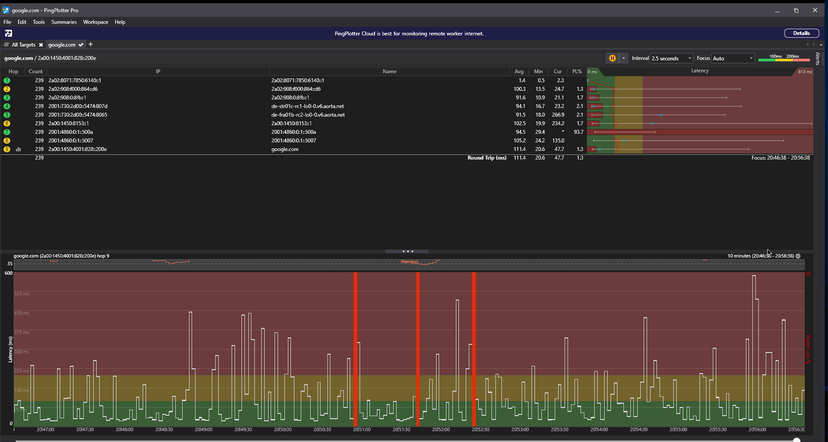Click the hop 4 green circle icon
The image size is (828, 442).
[7, 106]
